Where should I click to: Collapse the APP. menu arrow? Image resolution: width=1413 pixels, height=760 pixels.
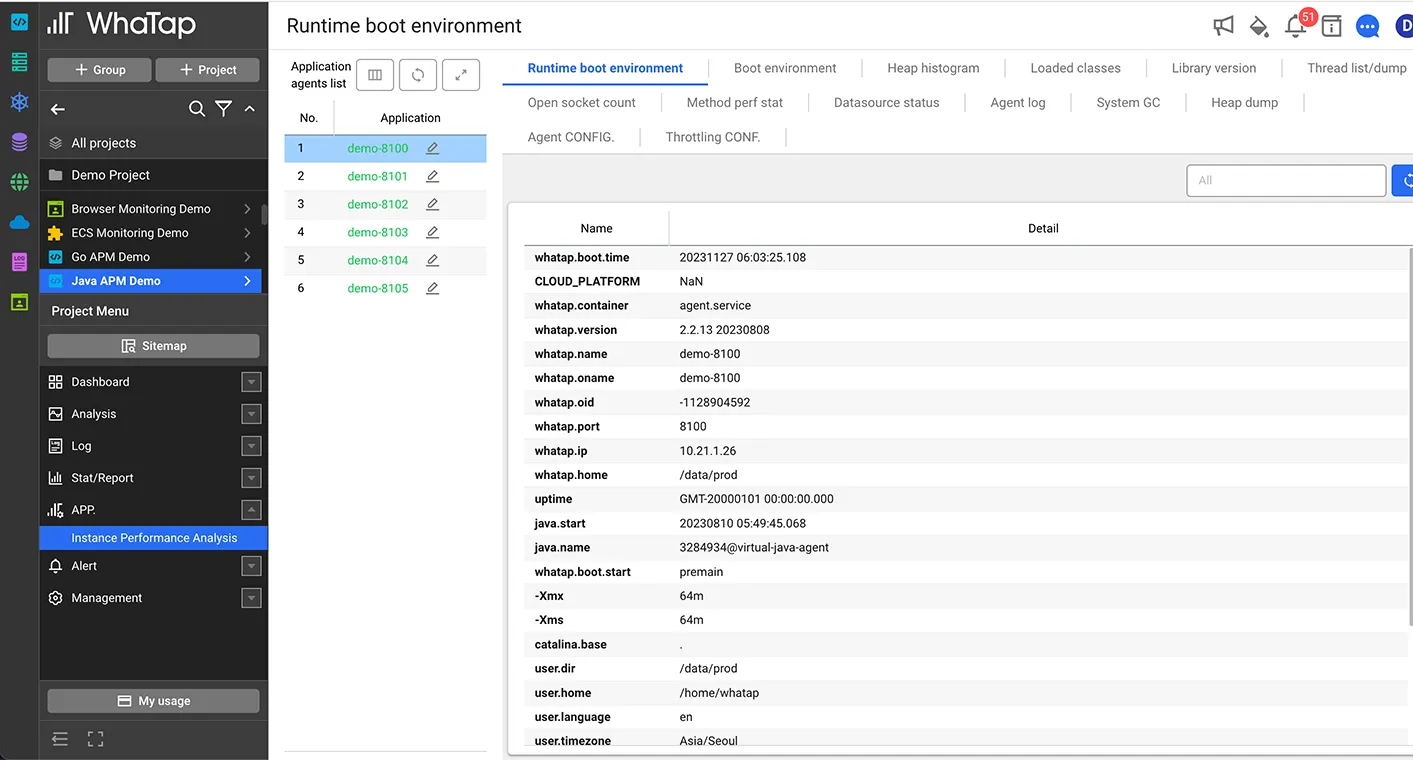(x=252, y=510)
